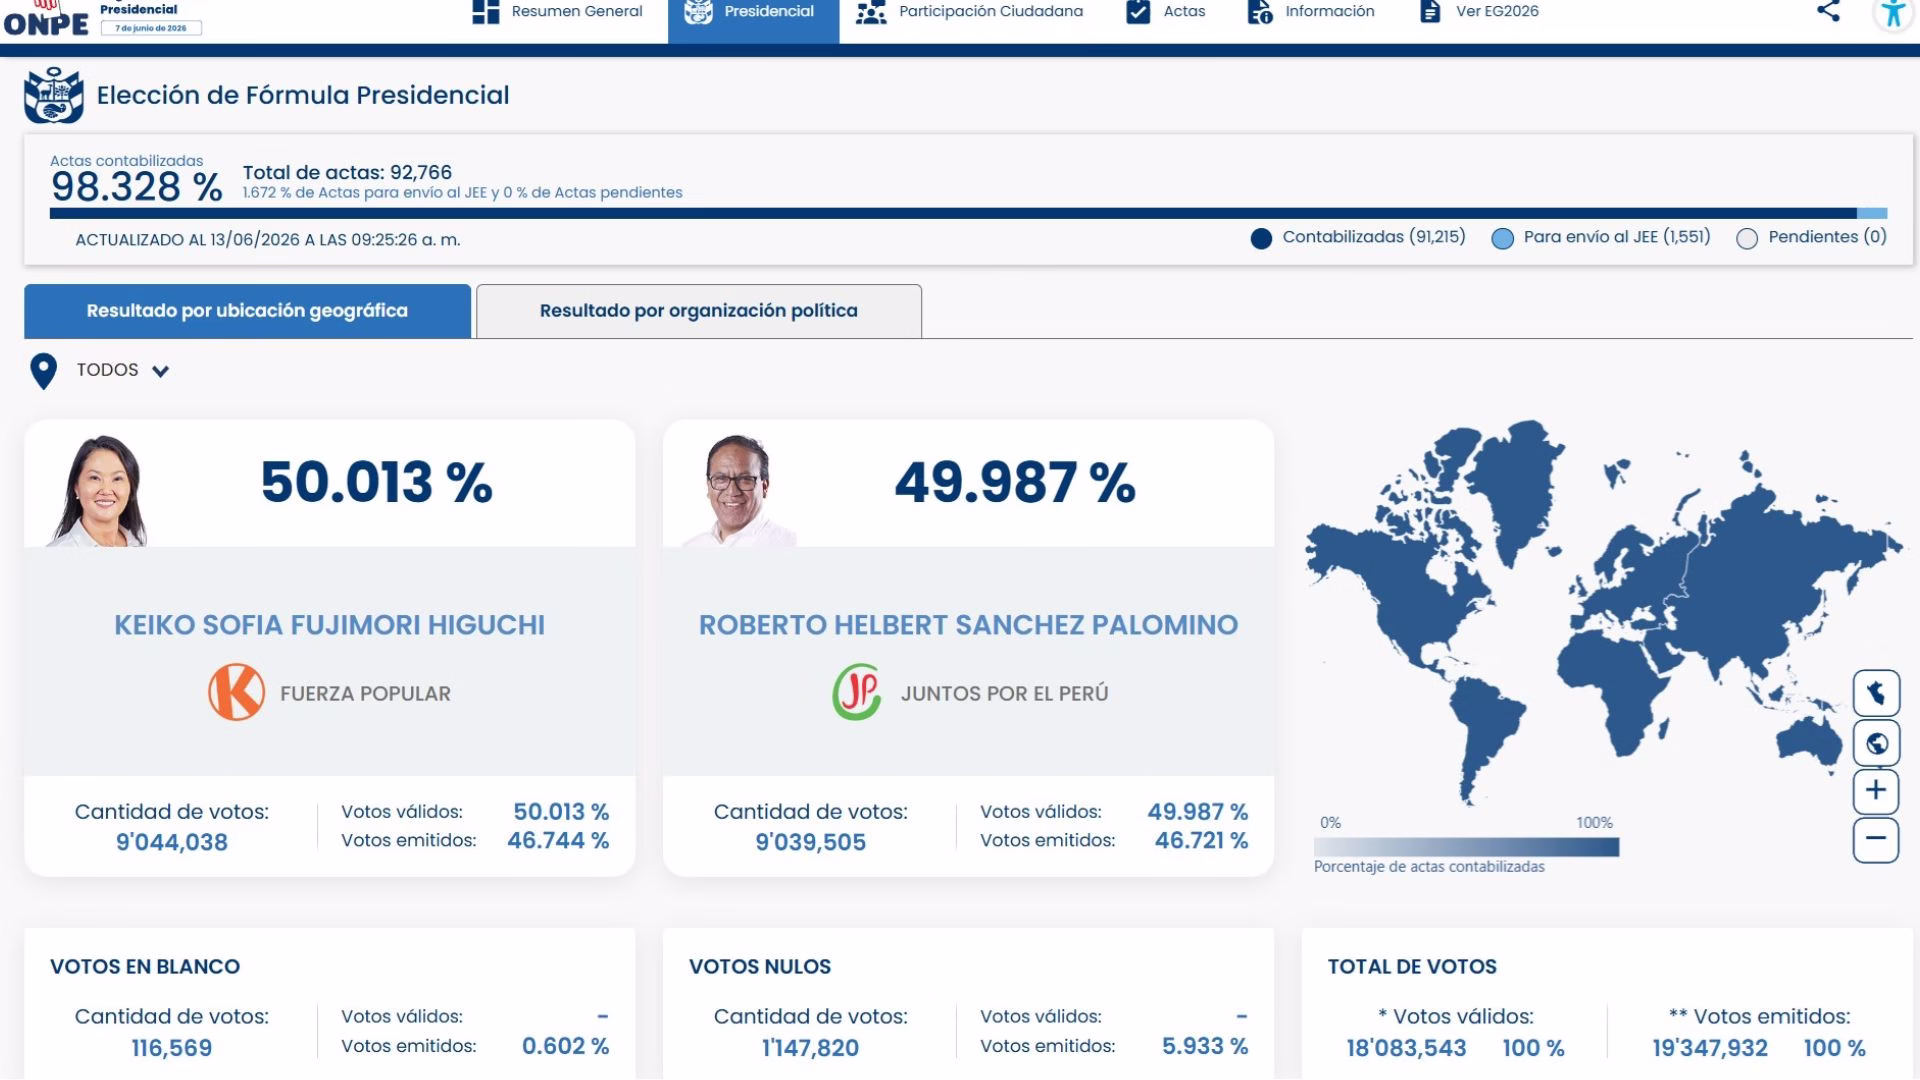Click Fujimori's votos emitidos 46.744 %
The height and width of the screenshot is (1080, 1920).
point(558,840)
